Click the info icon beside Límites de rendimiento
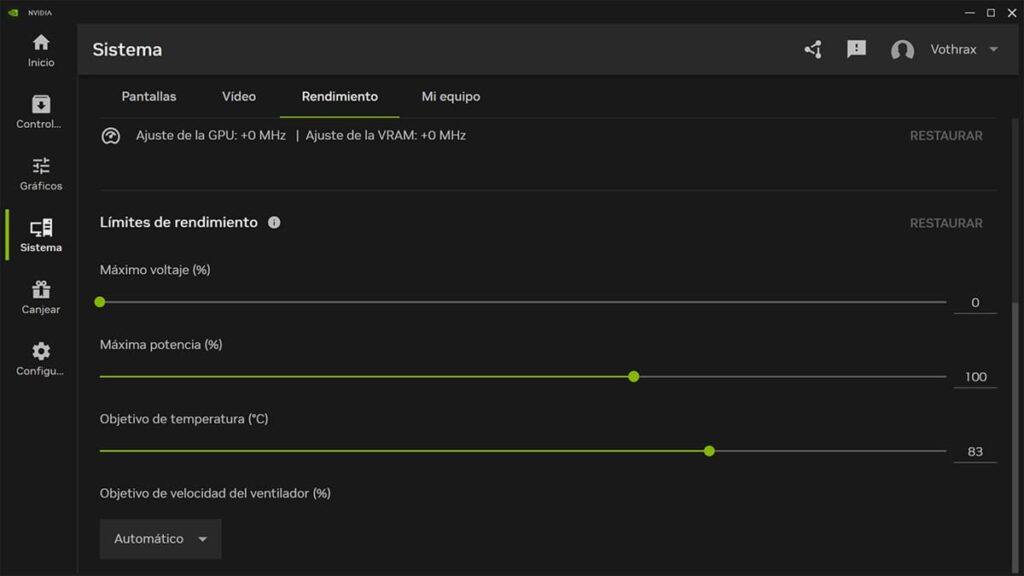This screenshot has height=576, width=1024. tap(274, 223)
